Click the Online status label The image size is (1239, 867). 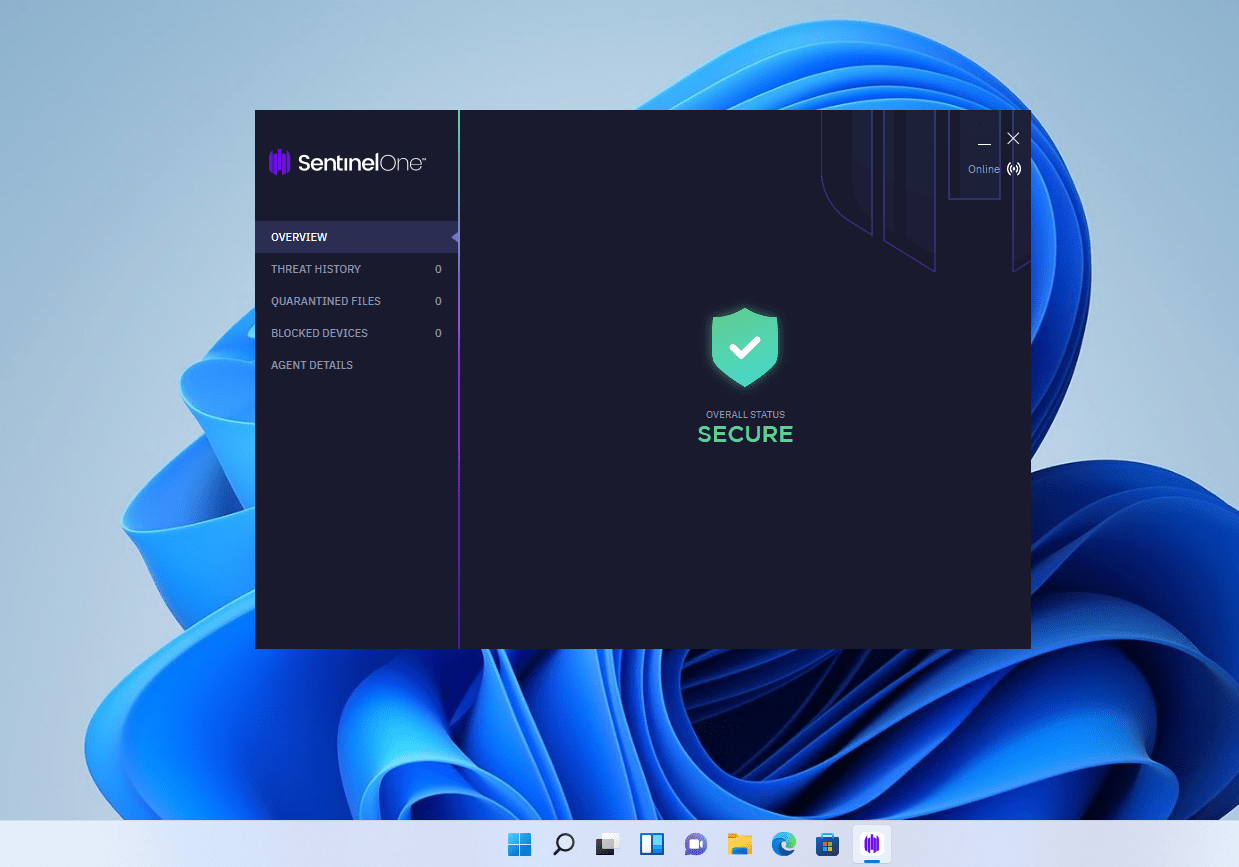click(984, 169)
